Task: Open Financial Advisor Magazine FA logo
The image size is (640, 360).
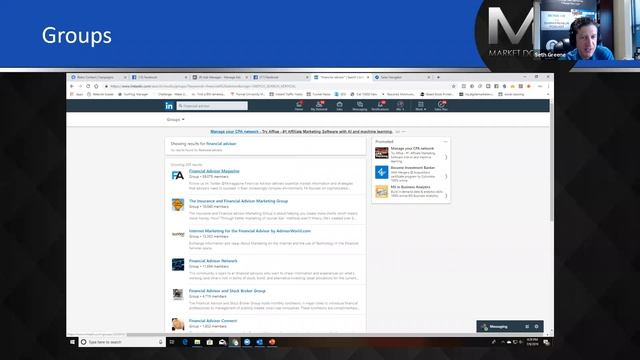Action: (178, 176)
